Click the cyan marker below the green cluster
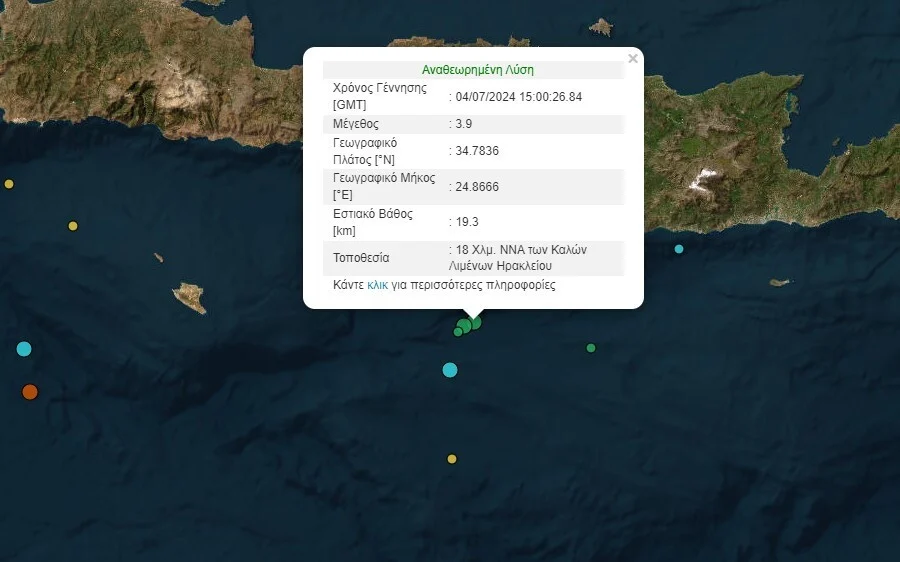 click(450, 370)
